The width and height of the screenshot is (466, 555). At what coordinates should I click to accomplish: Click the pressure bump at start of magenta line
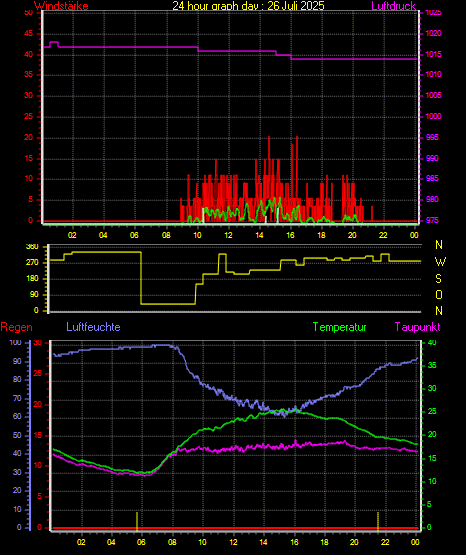click(x=54, y=43)
